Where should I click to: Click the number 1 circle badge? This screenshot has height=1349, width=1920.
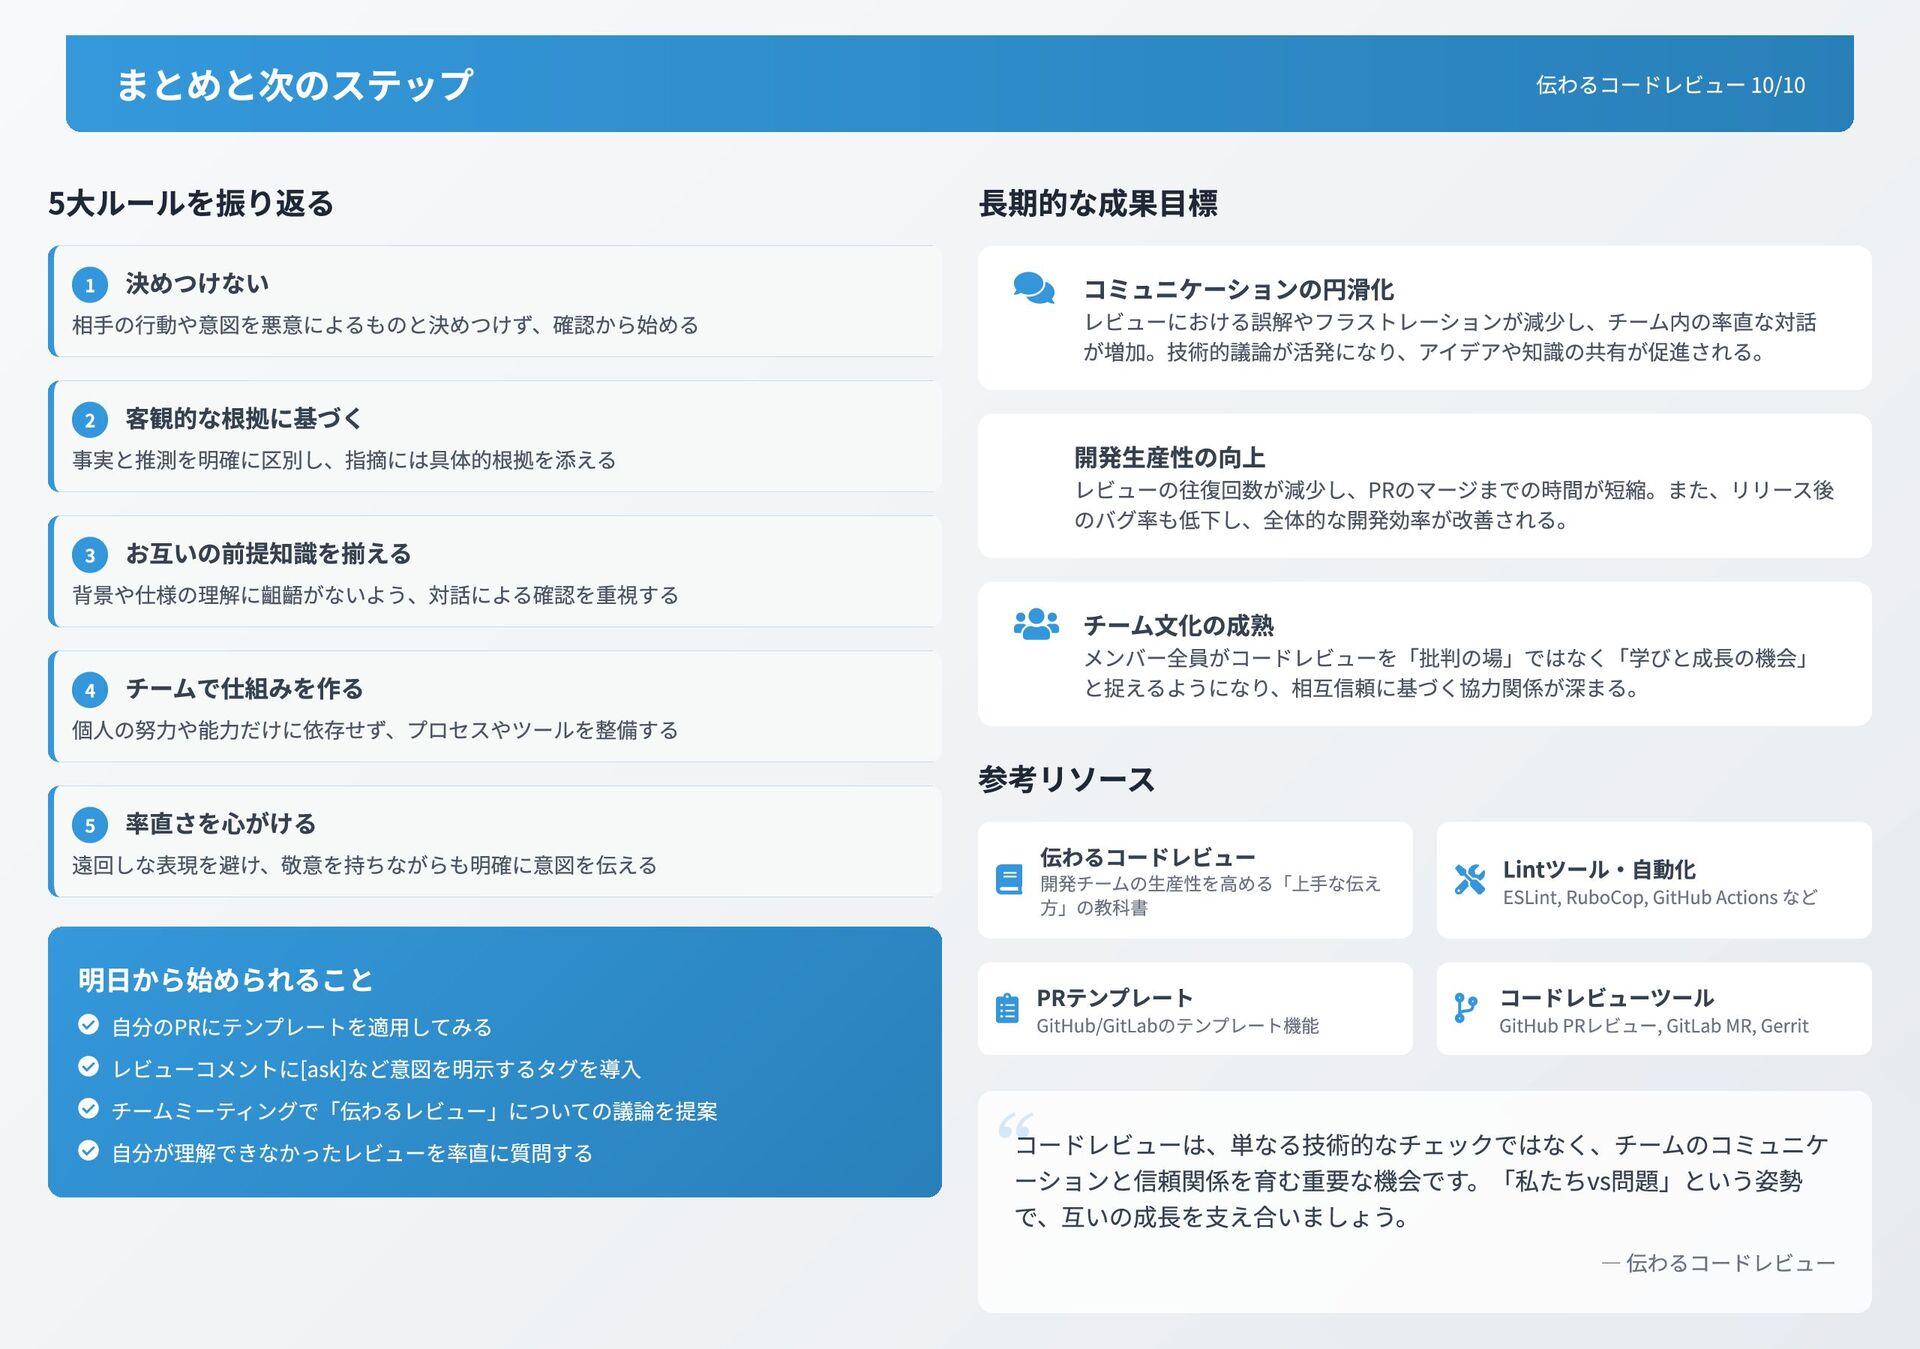[x=90, y=285]
